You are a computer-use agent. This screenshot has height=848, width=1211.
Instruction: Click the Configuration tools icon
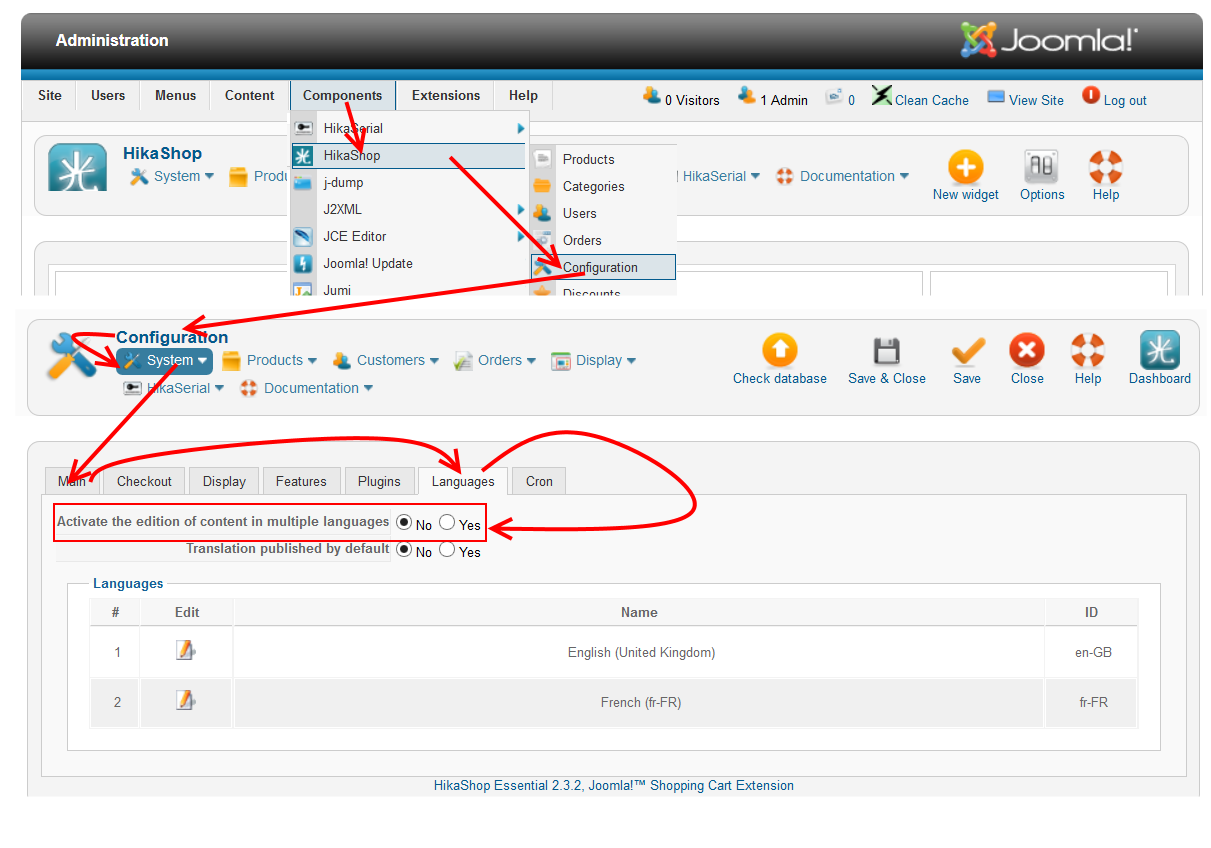(x=74, y=356)
